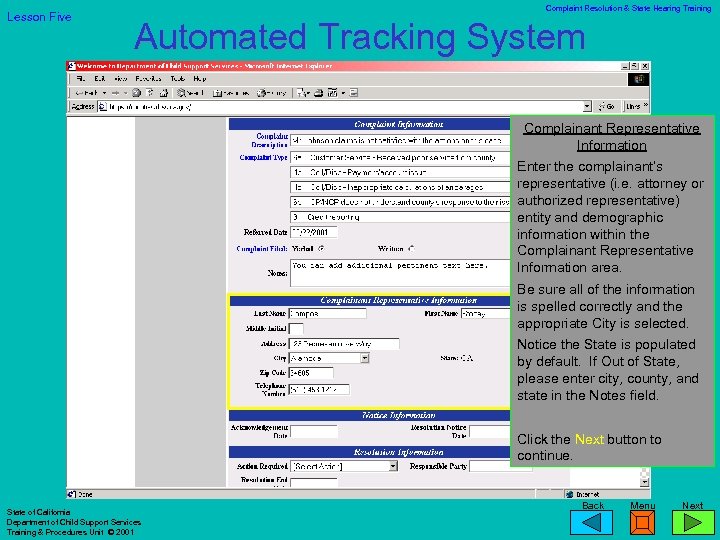The height and width of the screenshot is (540, 720).
Task: Click the representative Address input field
Action: tap(344, 343)
